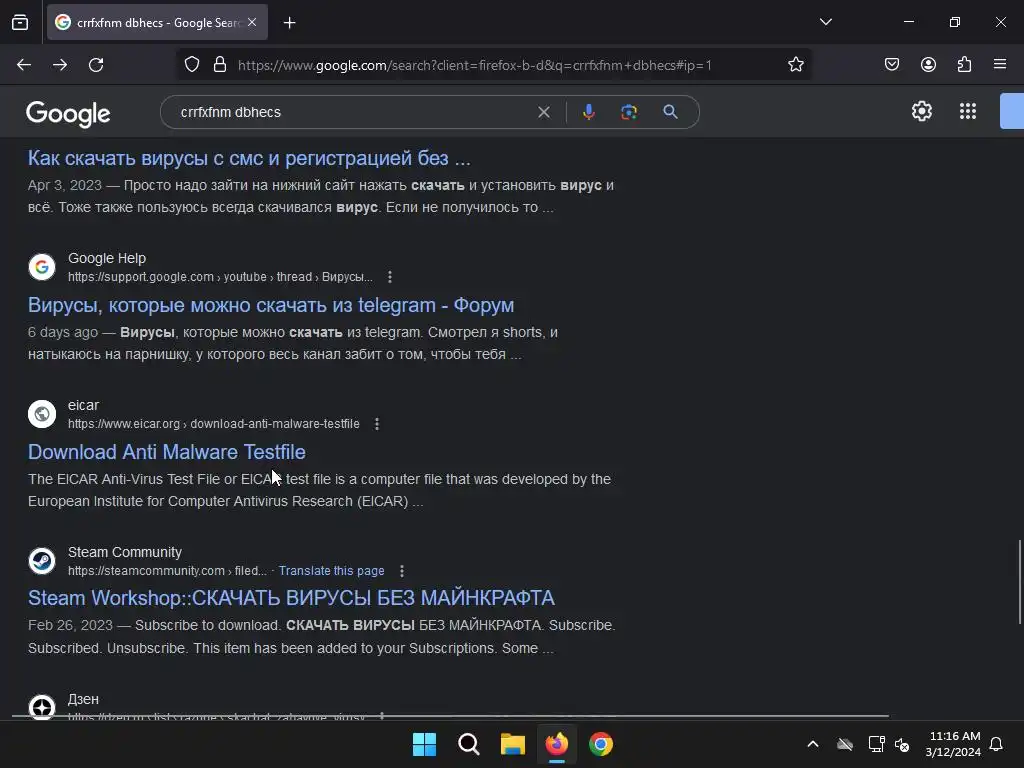Screen dimensions: 1024x768
Task: Open Google Help result favicon
Action: (x=42, y=267)
